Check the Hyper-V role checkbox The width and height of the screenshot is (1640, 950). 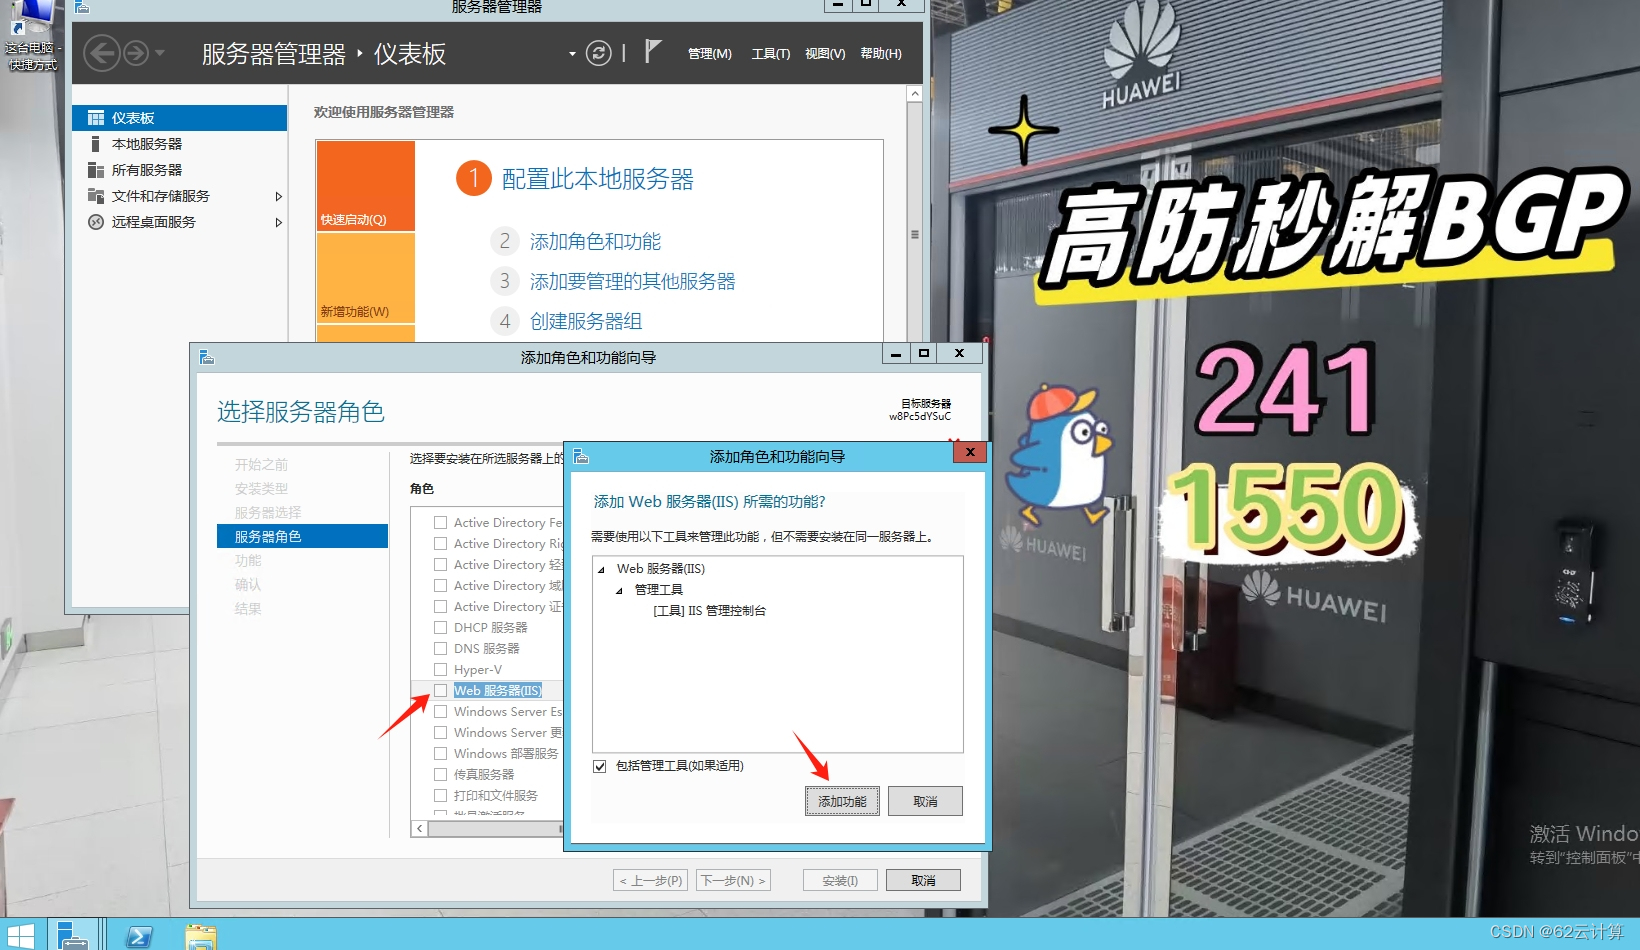(x=440, y=669)
